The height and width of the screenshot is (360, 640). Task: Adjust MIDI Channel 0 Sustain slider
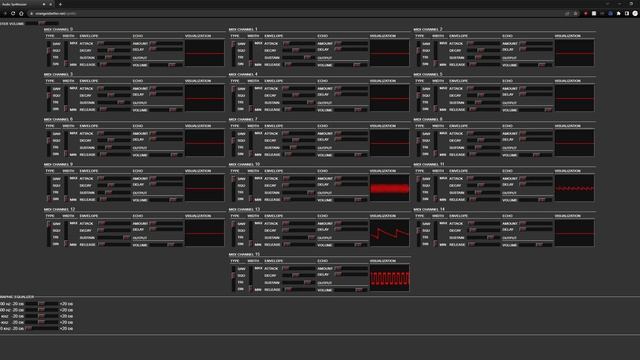point(114,58)
